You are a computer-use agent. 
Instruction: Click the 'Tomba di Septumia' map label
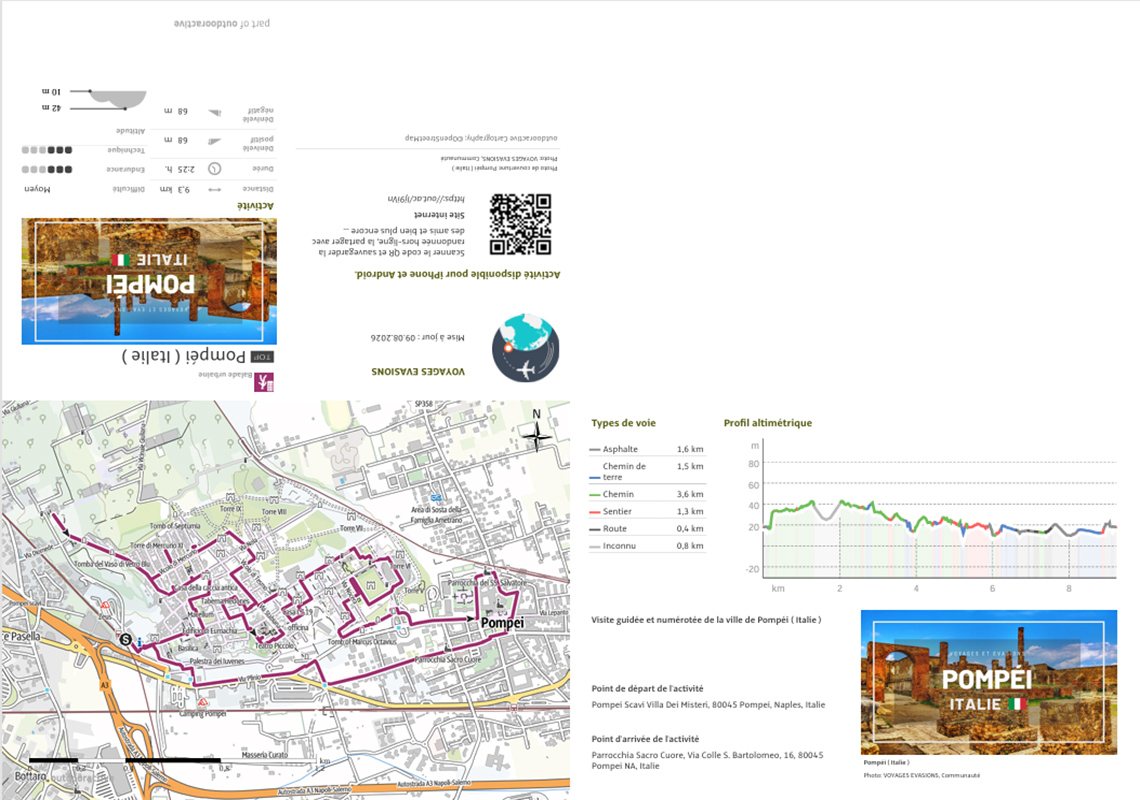[174, 525]
